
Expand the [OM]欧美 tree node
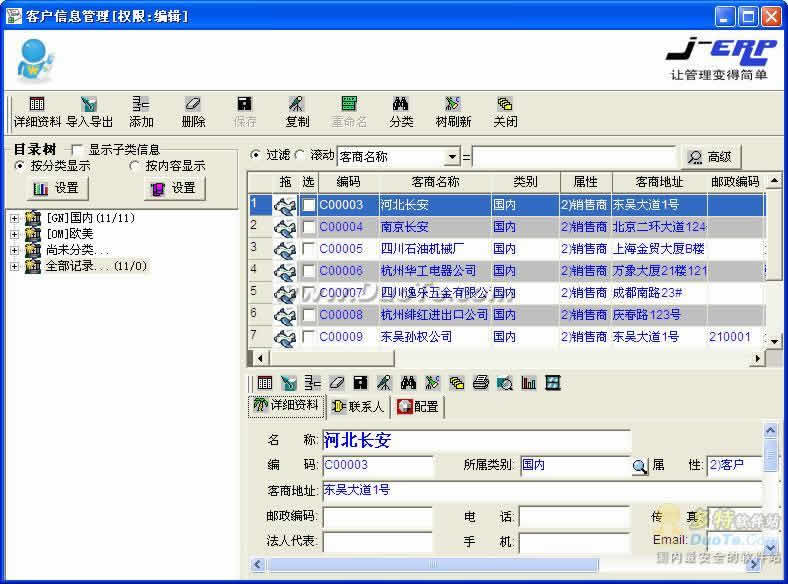pos(15,234)
